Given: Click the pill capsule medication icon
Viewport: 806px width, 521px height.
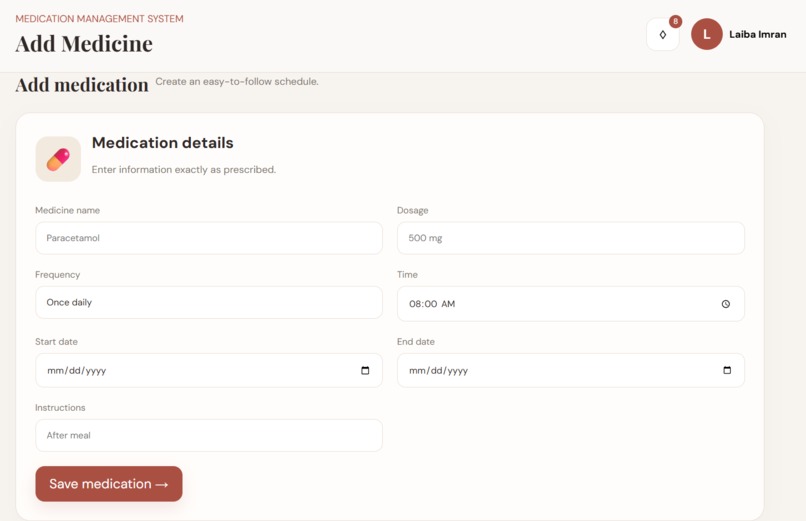Looking at the screenshot, I should coord(58,159).
